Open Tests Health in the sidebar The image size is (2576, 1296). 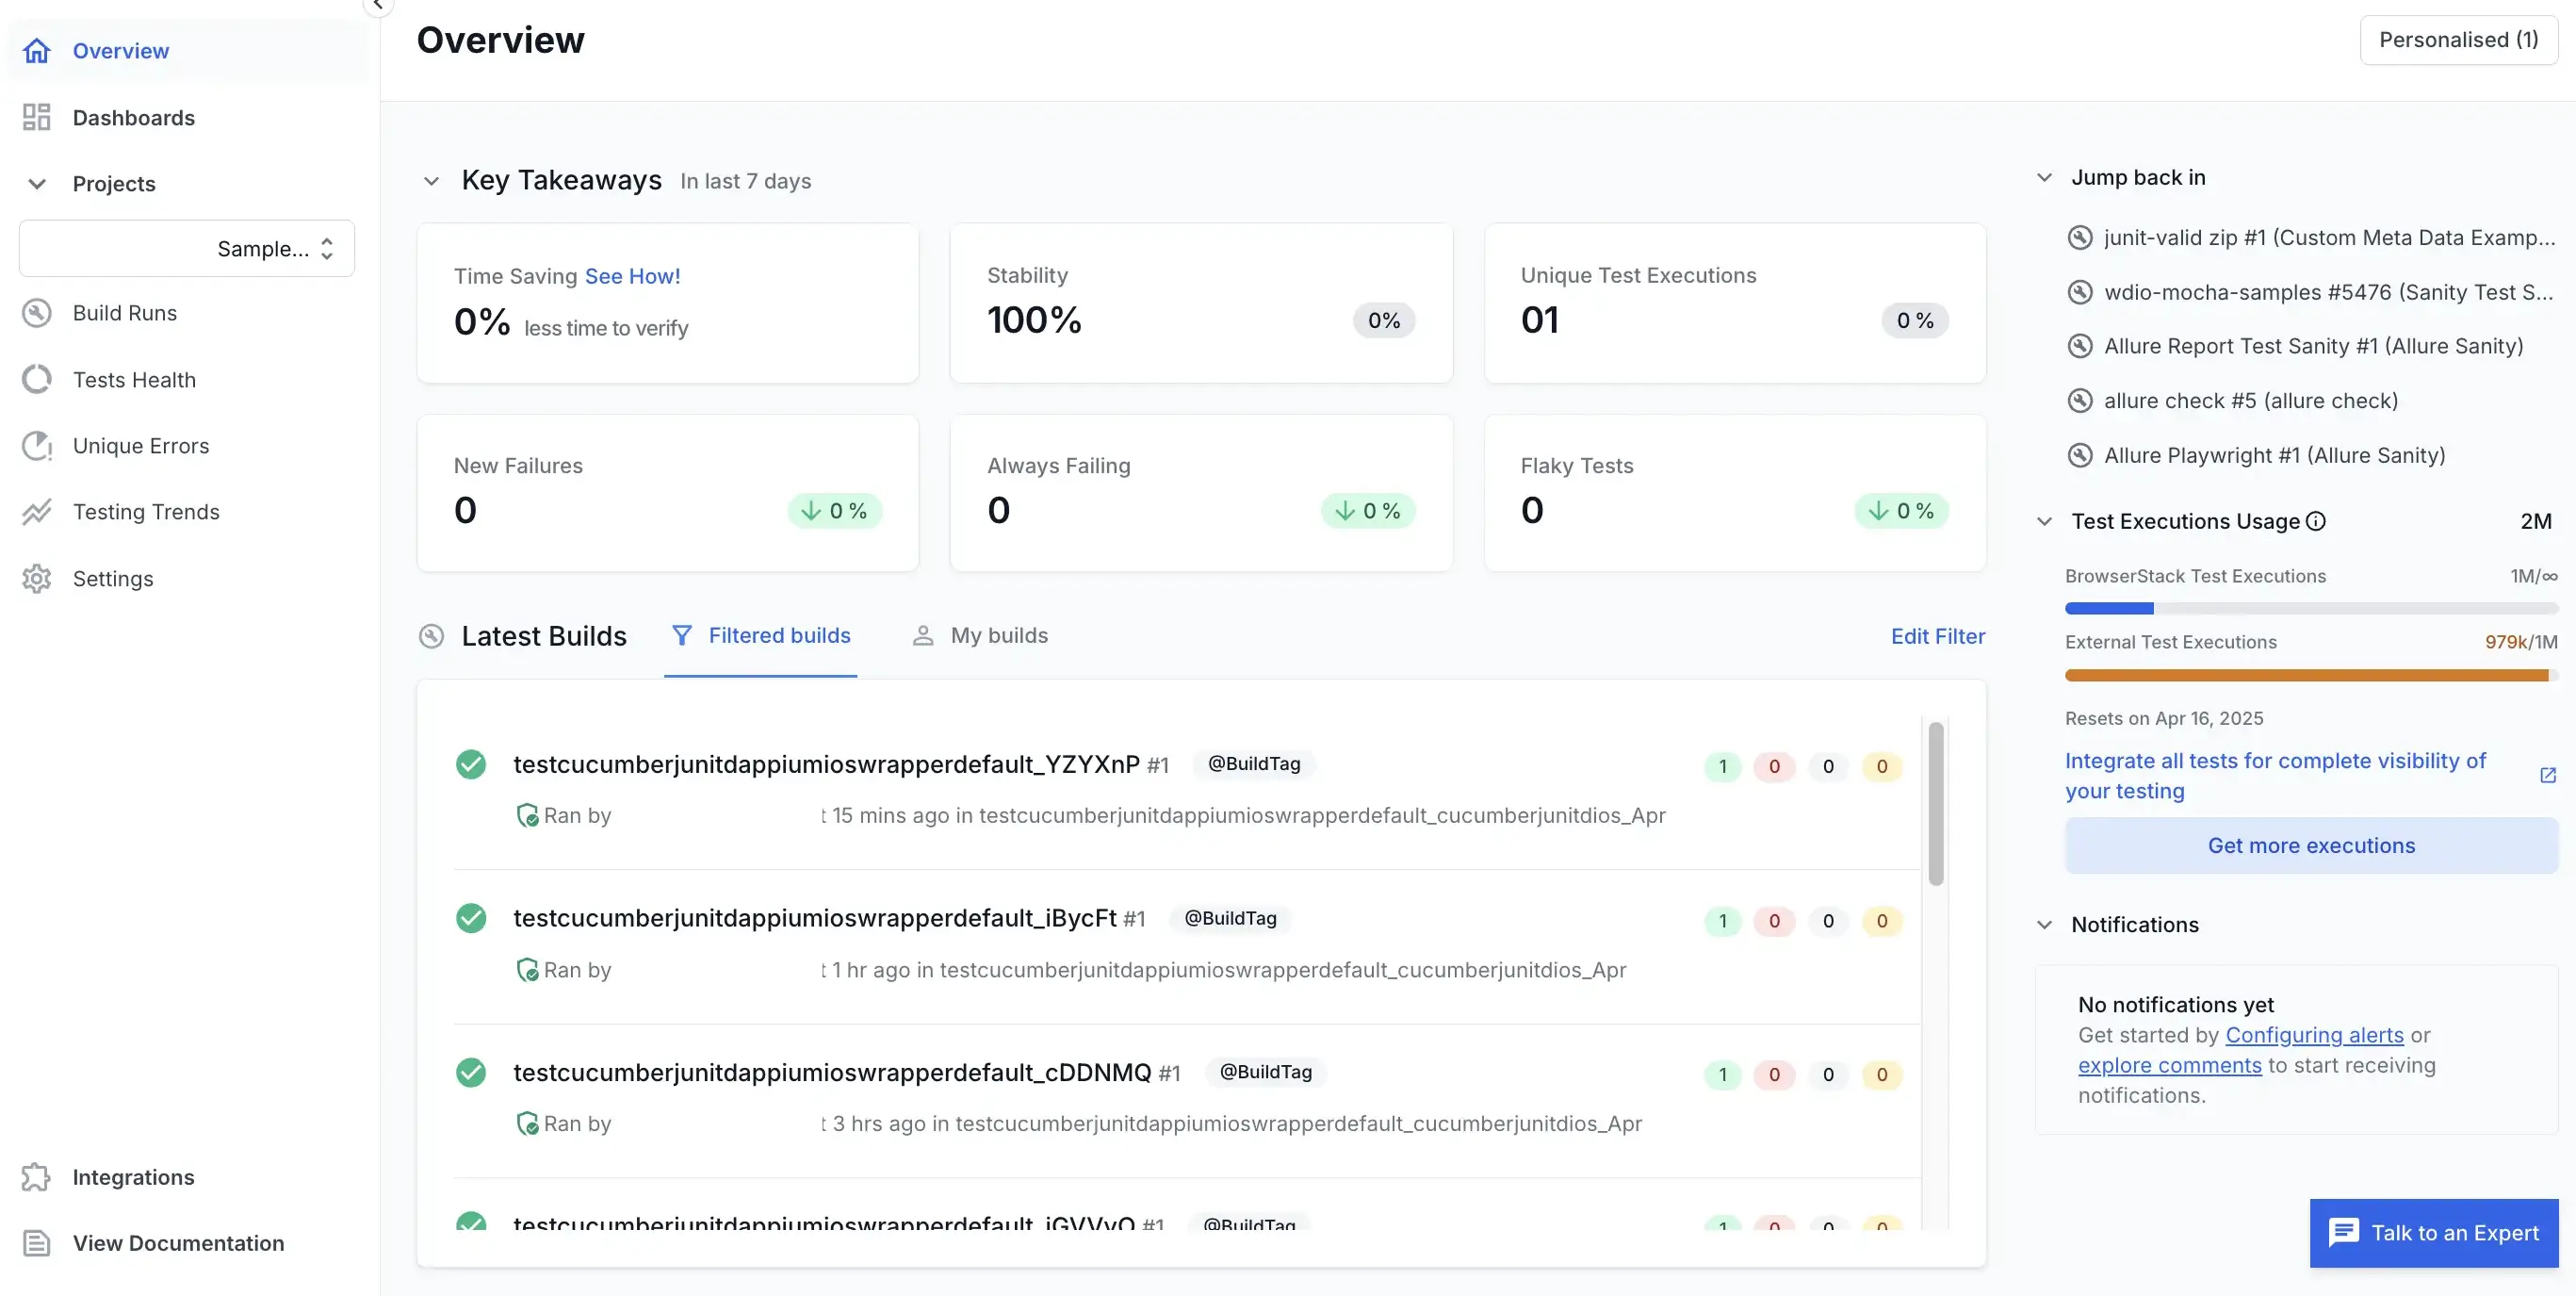pyautogui.click(x=37, y=379)
